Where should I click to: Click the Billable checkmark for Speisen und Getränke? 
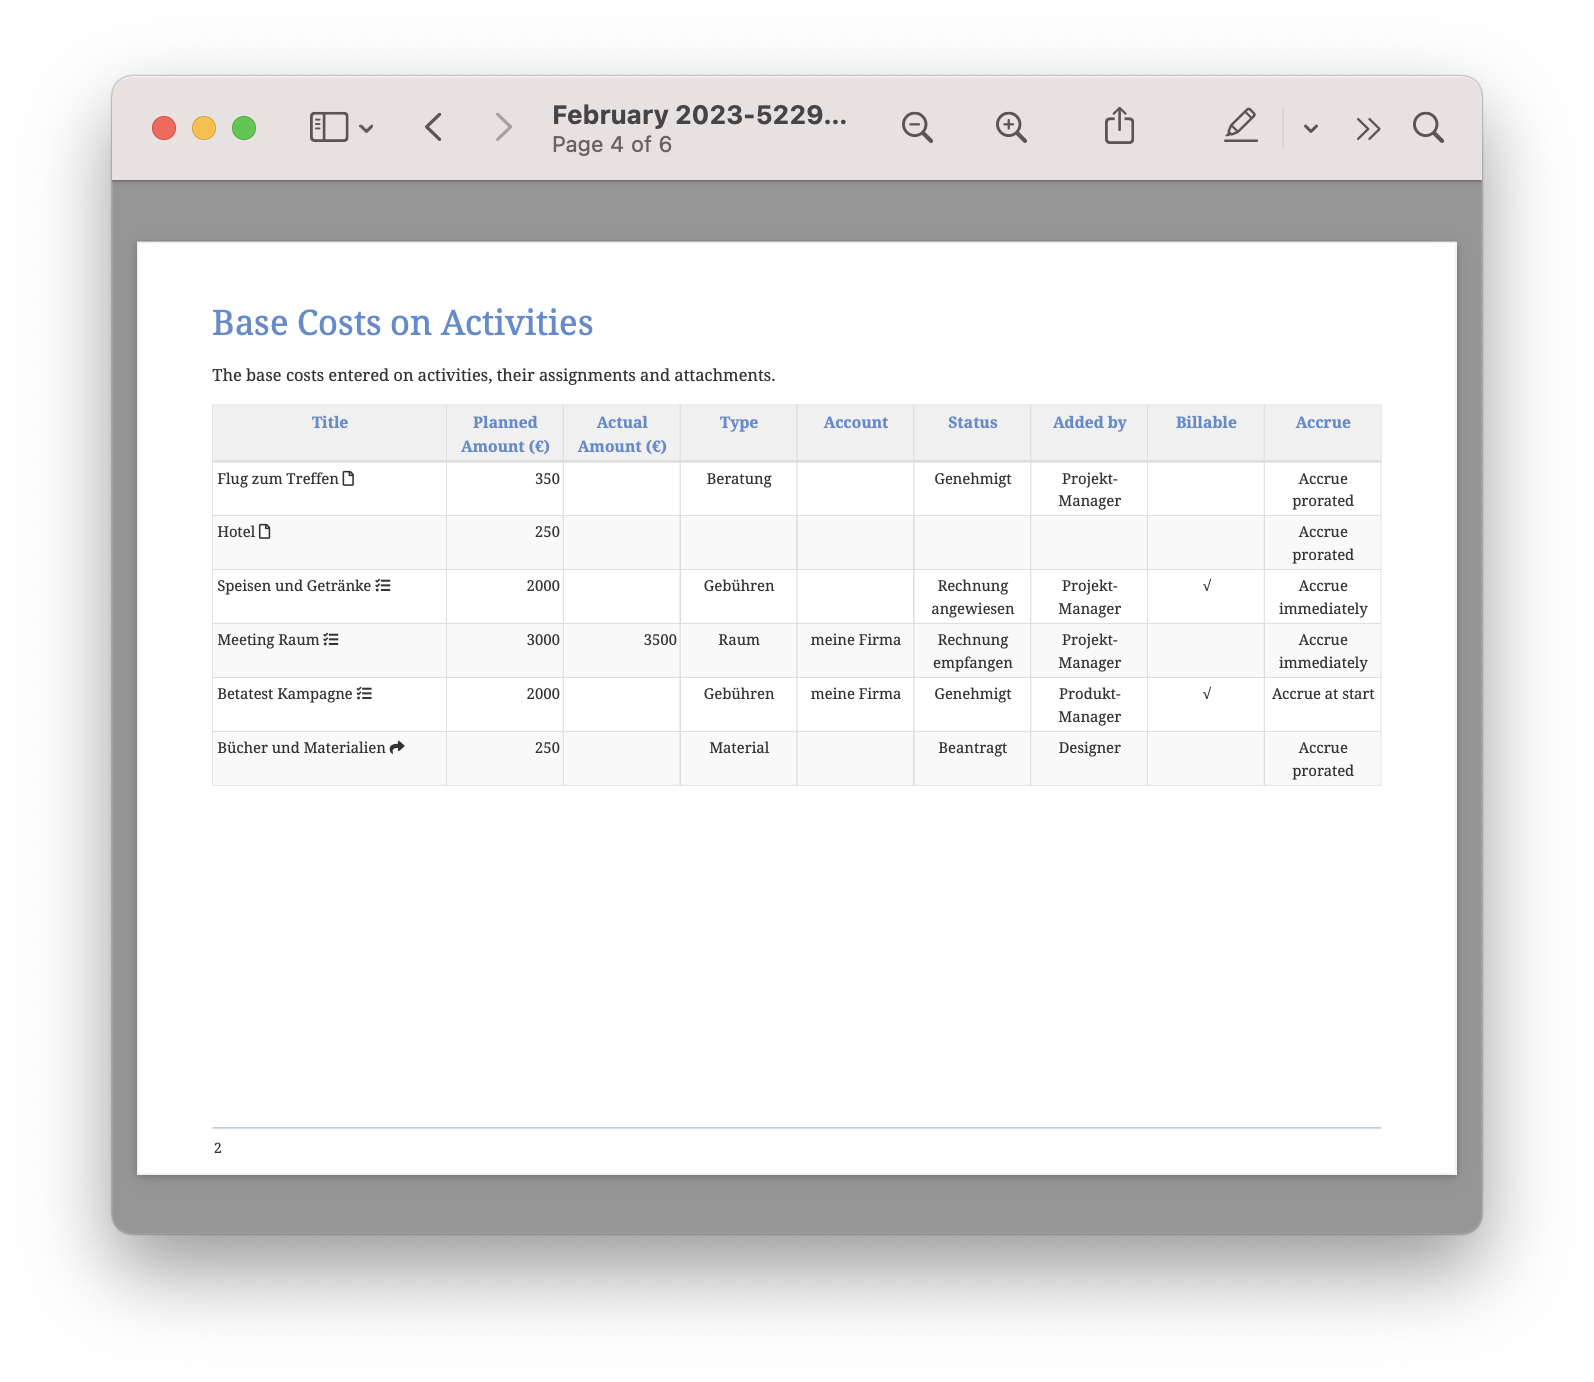1206,586
